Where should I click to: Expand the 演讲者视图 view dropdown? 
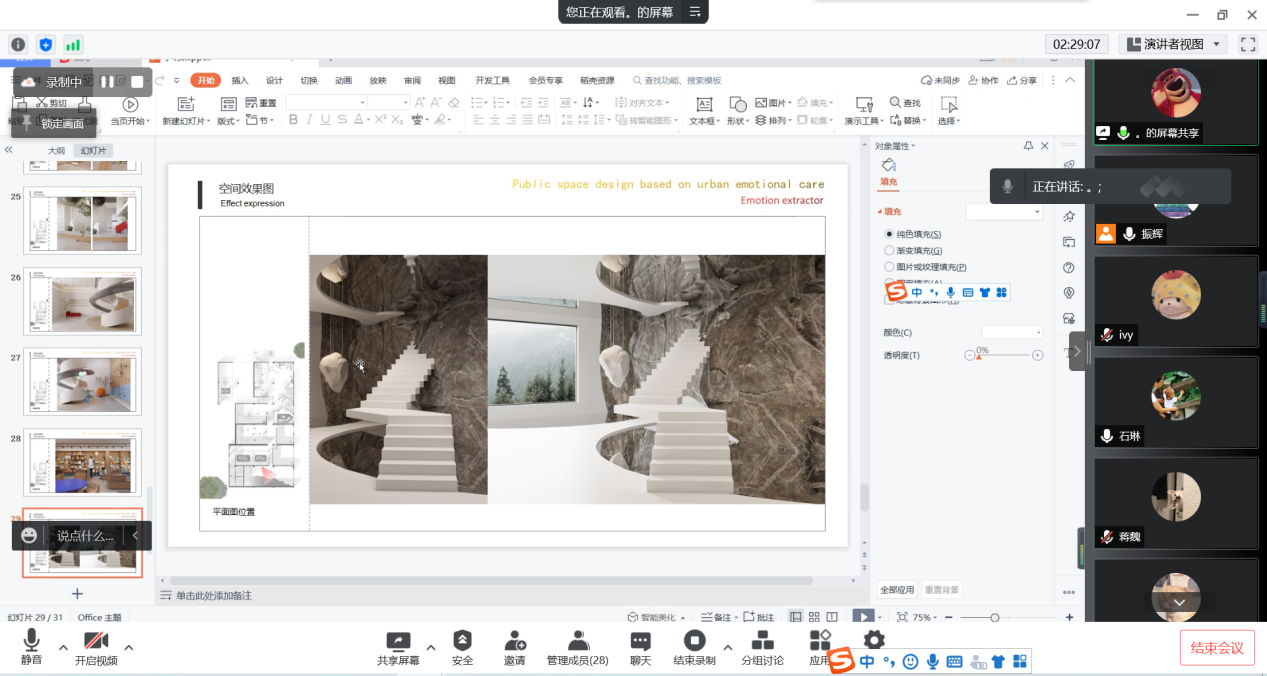[x=1216, y=44]
